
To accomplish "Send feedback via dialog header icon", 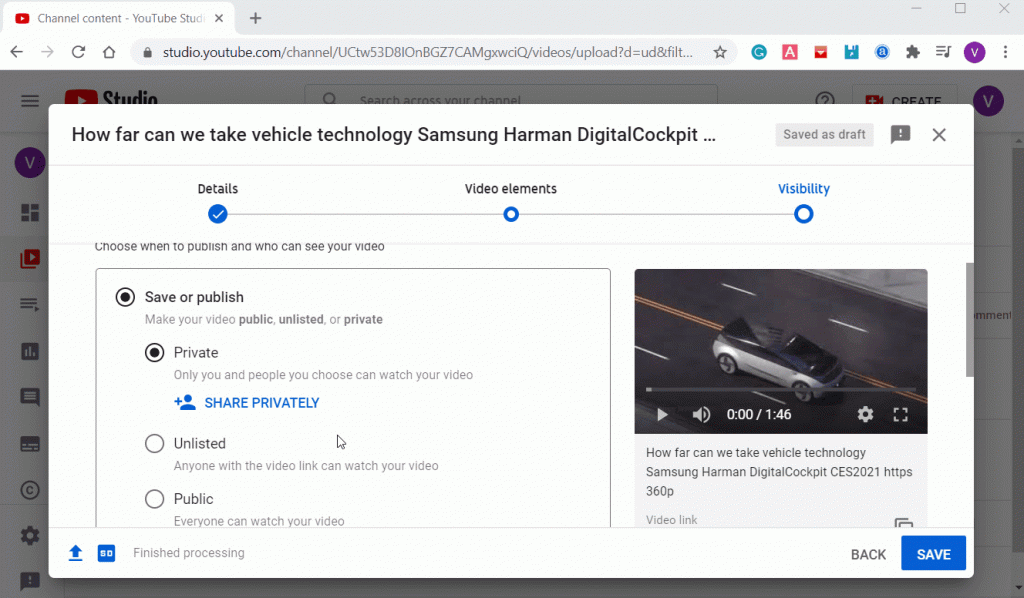I will (x=901, y=134).
